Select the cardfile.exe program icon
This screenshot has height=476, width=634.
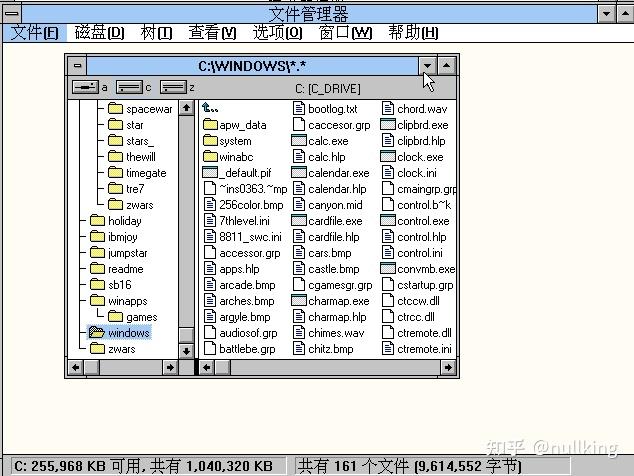[x=299, y=220]
